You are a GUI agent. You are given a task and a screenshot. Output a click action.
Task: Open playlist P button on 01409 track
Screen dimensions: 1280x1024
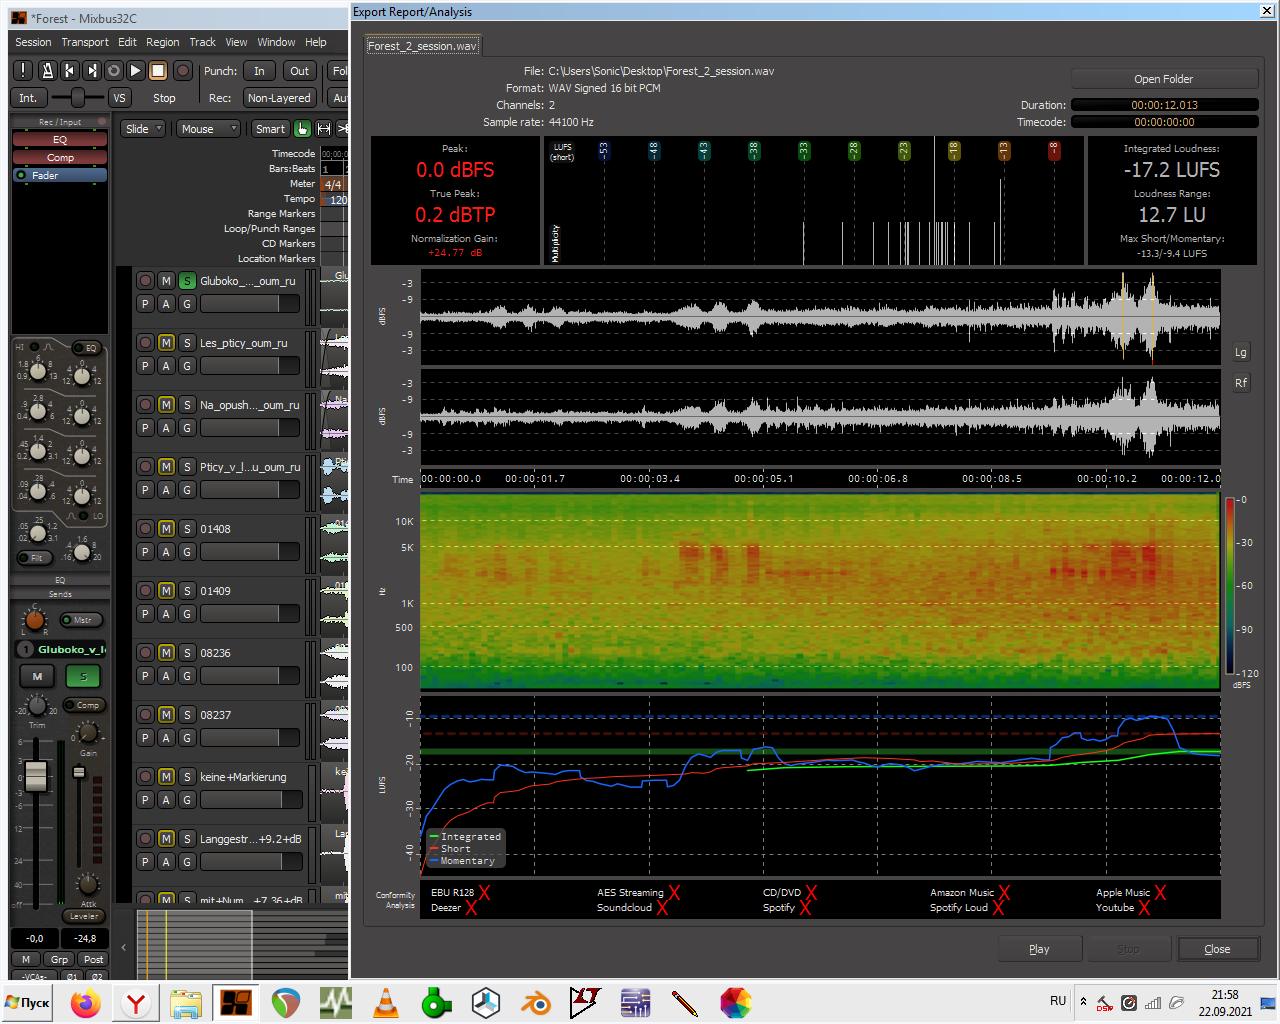click(145, 614)
